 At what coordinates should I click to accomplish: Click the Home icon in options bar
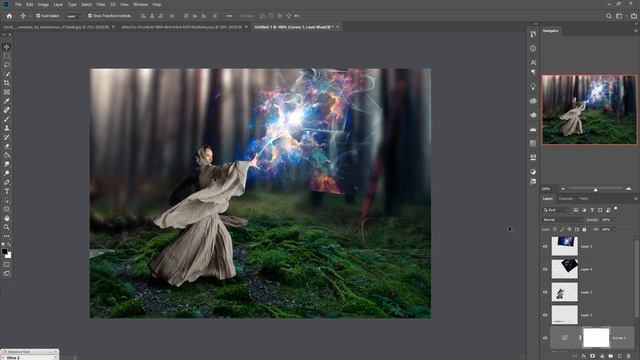coord(9,16)
